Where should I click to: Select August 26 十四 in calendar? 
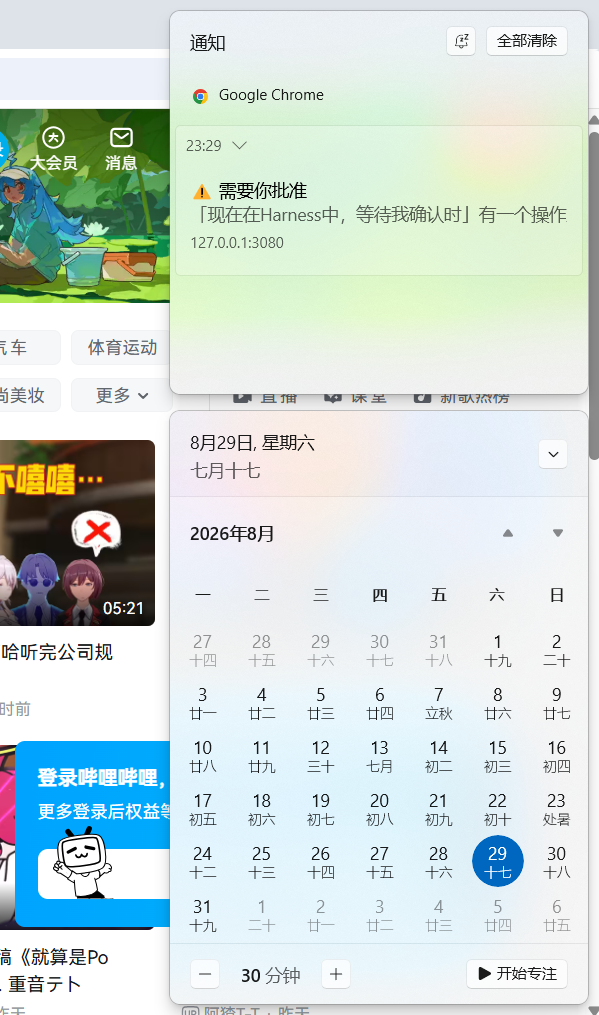pyautogui.click(x=321, y=862)
